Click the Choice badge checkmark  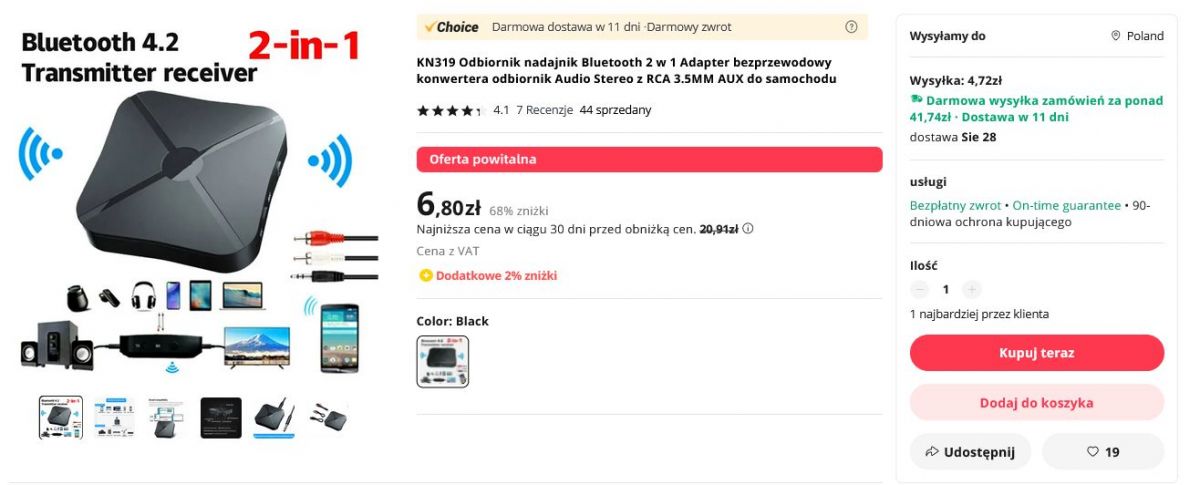pyautogui.click(x=430, y=27)
